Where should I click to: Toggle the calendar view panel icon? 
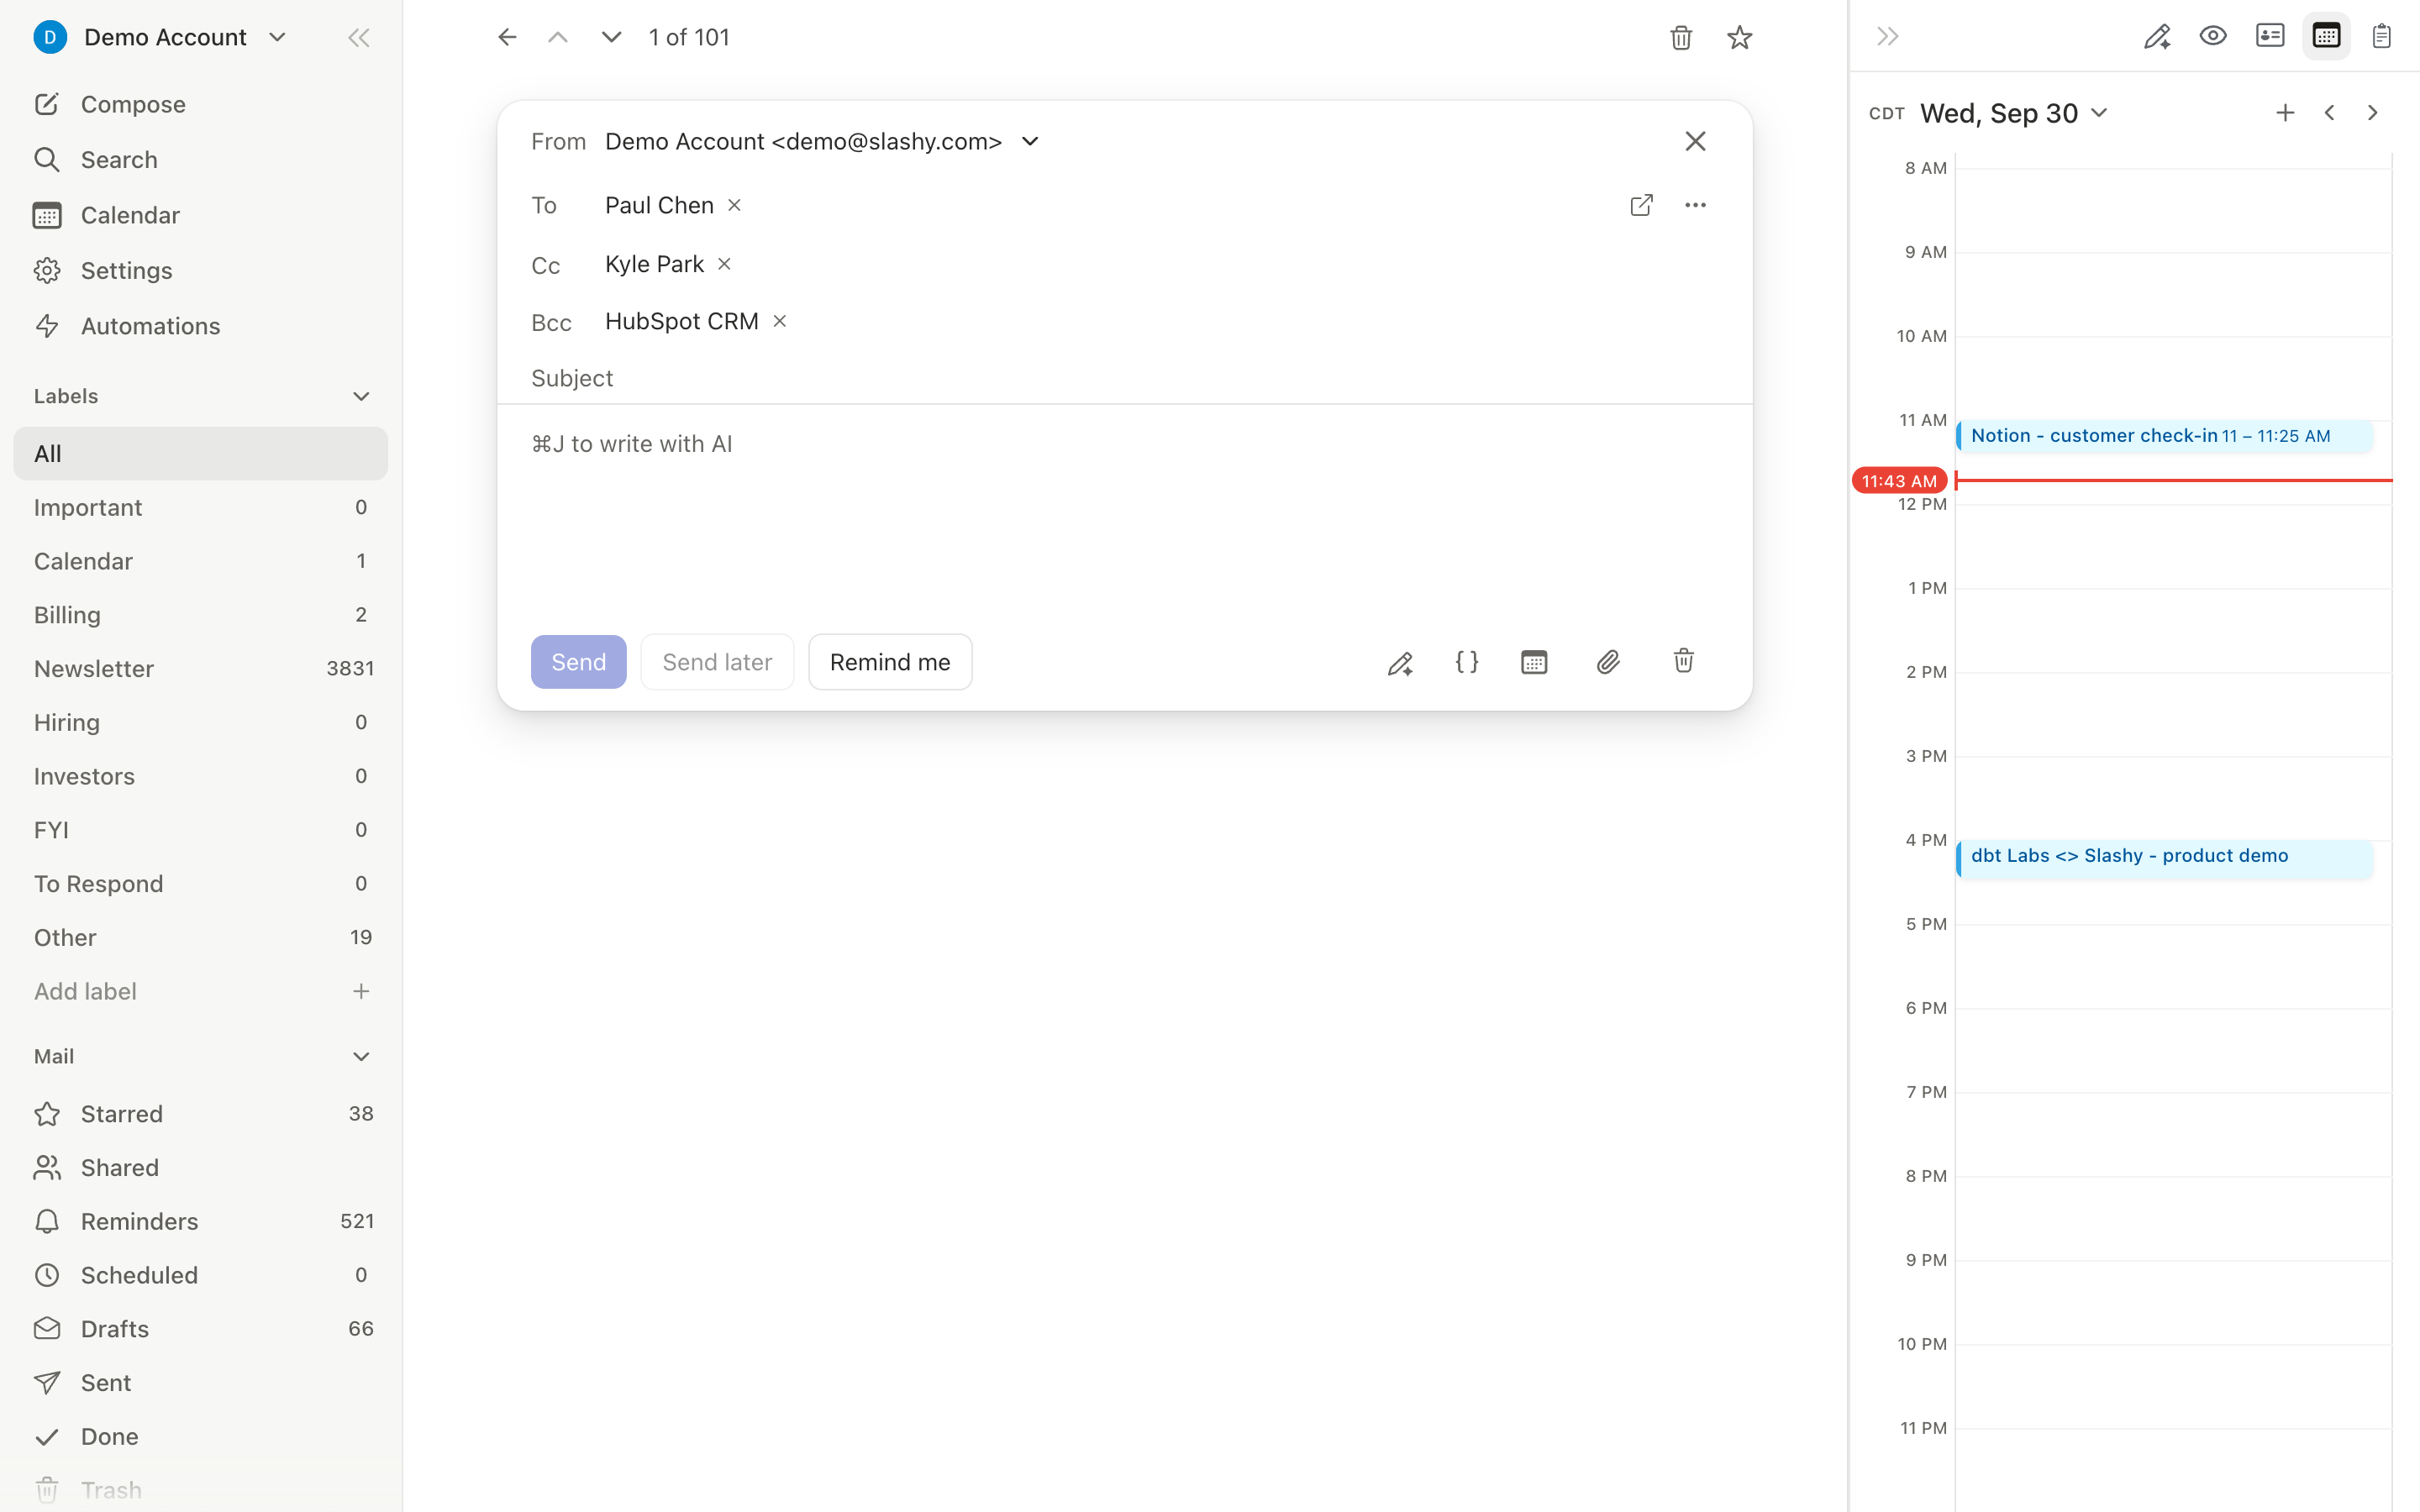pyautogui.click(x=2326, y=36)
